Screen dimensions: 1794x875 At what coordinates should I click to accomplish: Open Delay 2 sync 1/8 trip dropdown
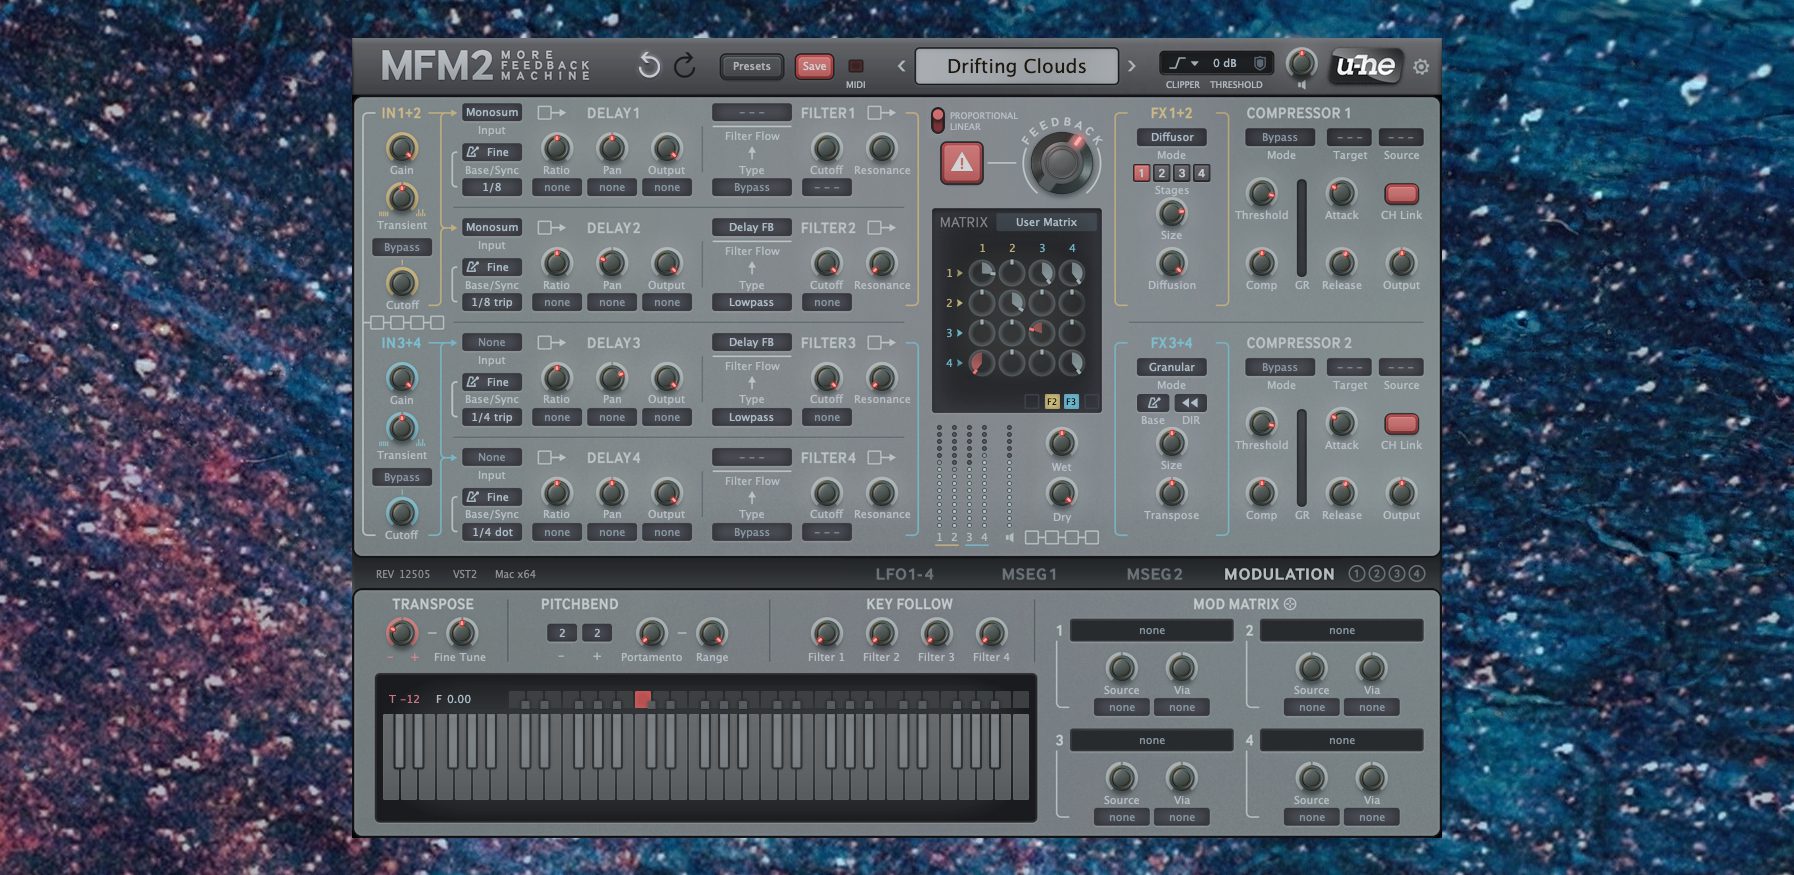[492, 302]
